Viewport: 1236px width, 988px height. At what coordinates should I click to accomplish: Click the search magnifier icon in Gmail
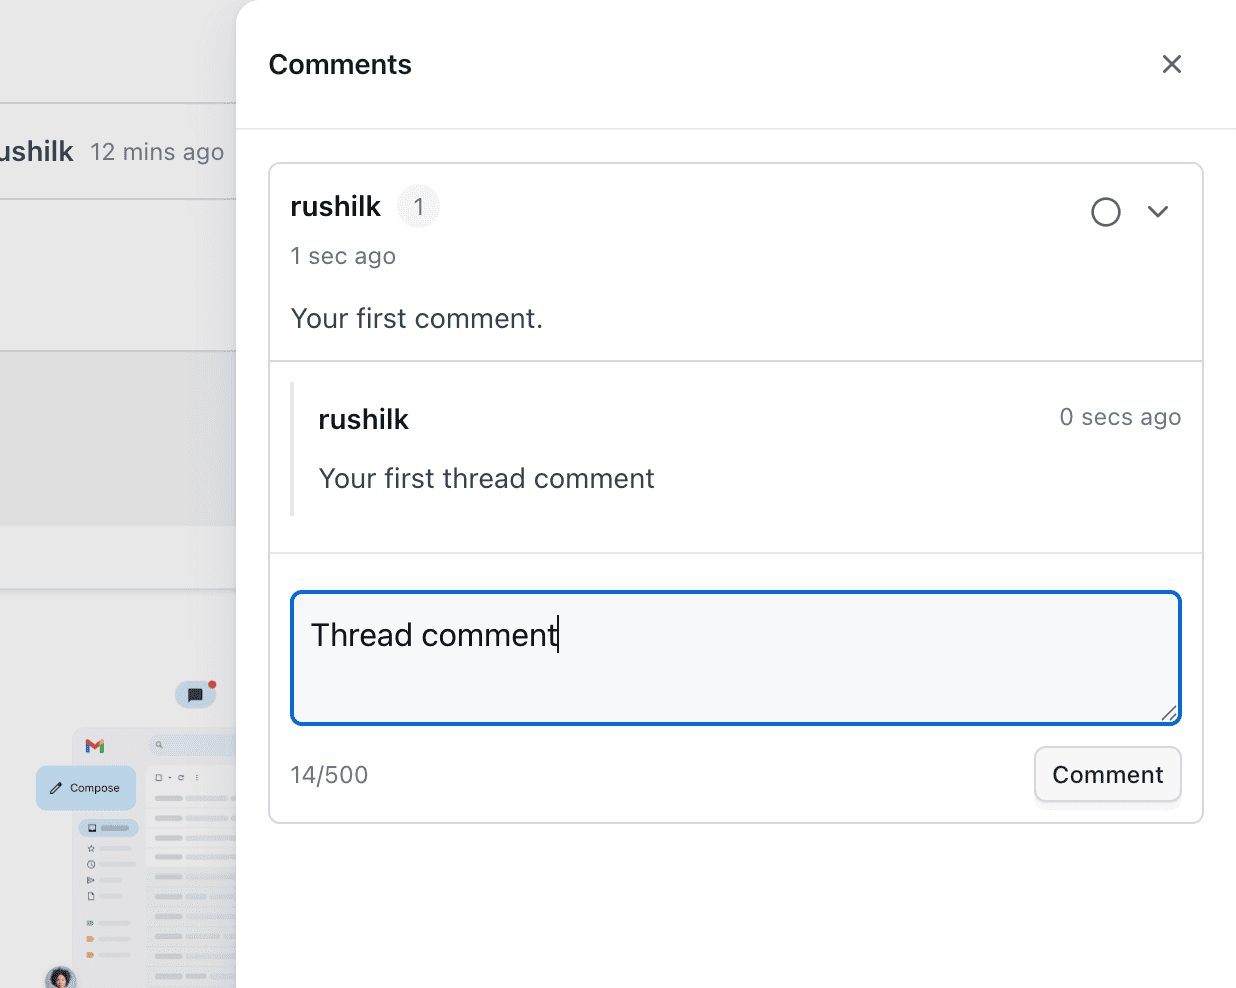coord(159,745)
